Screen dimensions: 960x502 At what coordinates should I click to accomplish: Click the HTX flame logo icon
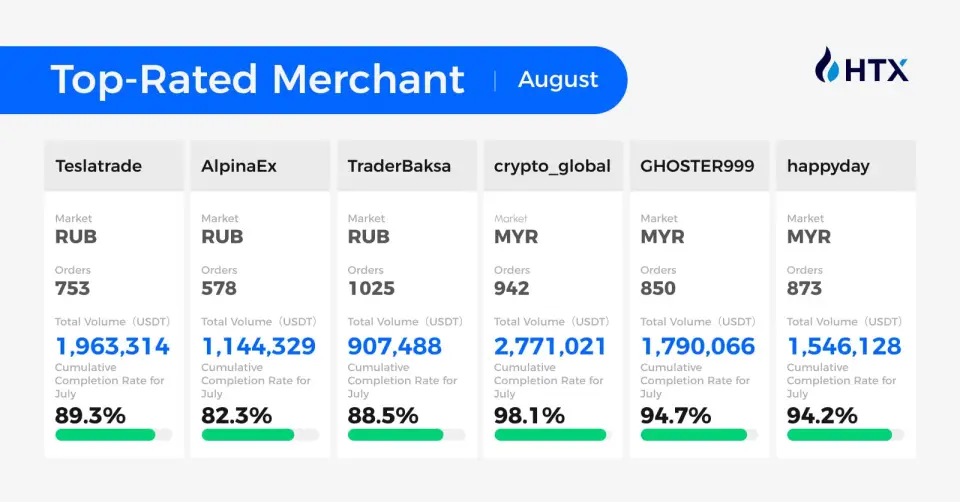[828, 66]
